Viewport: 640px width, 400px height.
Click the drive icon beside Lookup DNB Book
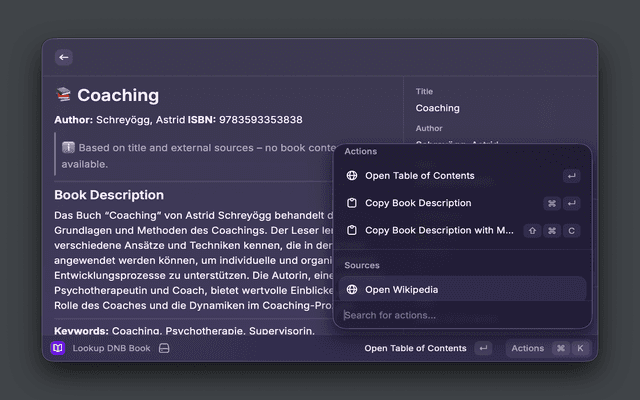pyautogui.click(x=164, y=348)
